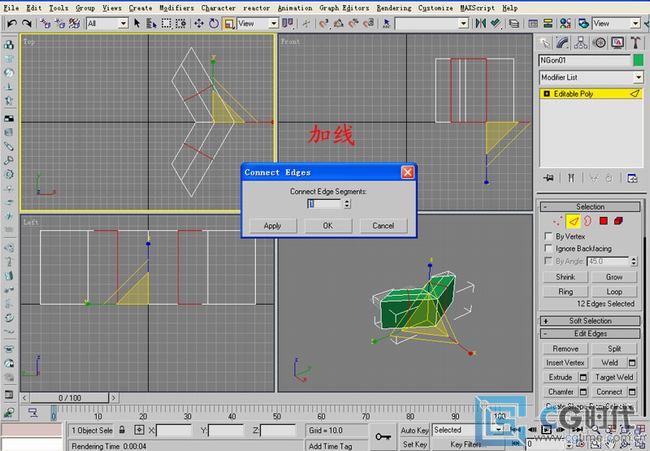The height and width of the screenshot is (451, 650).
Task: Open the Motion command panel tab
Action: (x=599, y=43)
